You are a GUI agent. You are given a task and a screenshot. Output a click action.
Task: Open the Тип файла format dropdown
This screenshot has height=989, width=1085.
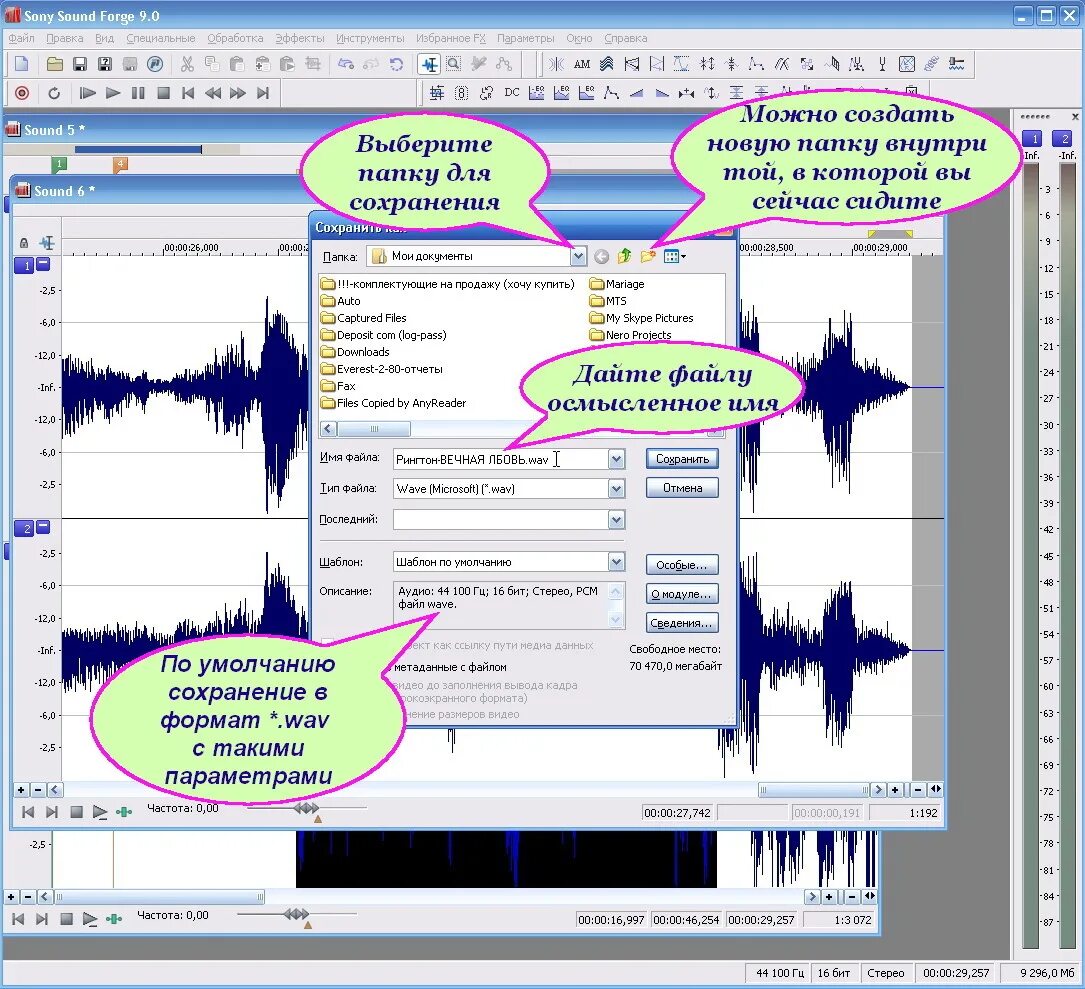point(617,489)
